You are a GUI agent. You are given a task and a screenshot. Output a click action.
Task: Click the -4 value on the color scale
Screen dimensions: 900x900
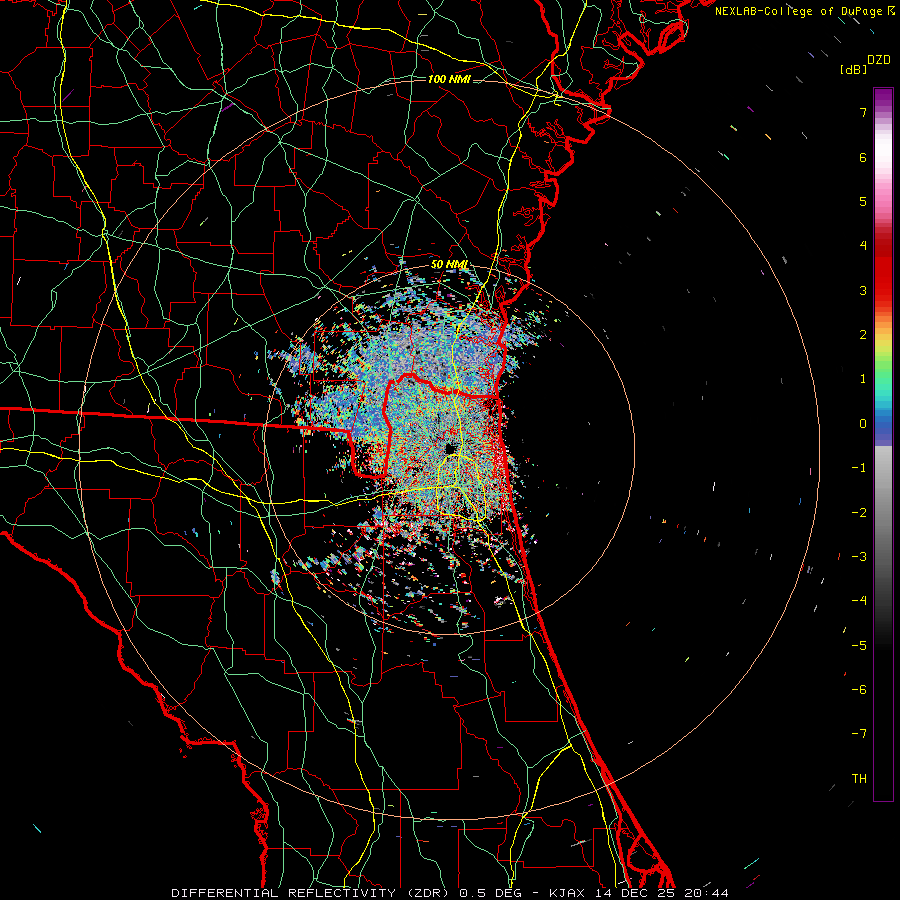tap(859, 600)
